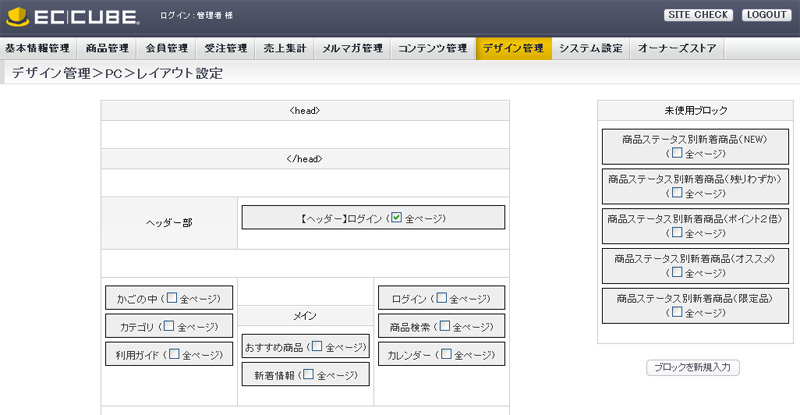800x415 pixels.
Task: Click the 未使用ブロック panel header
Action: pos(695,110)
